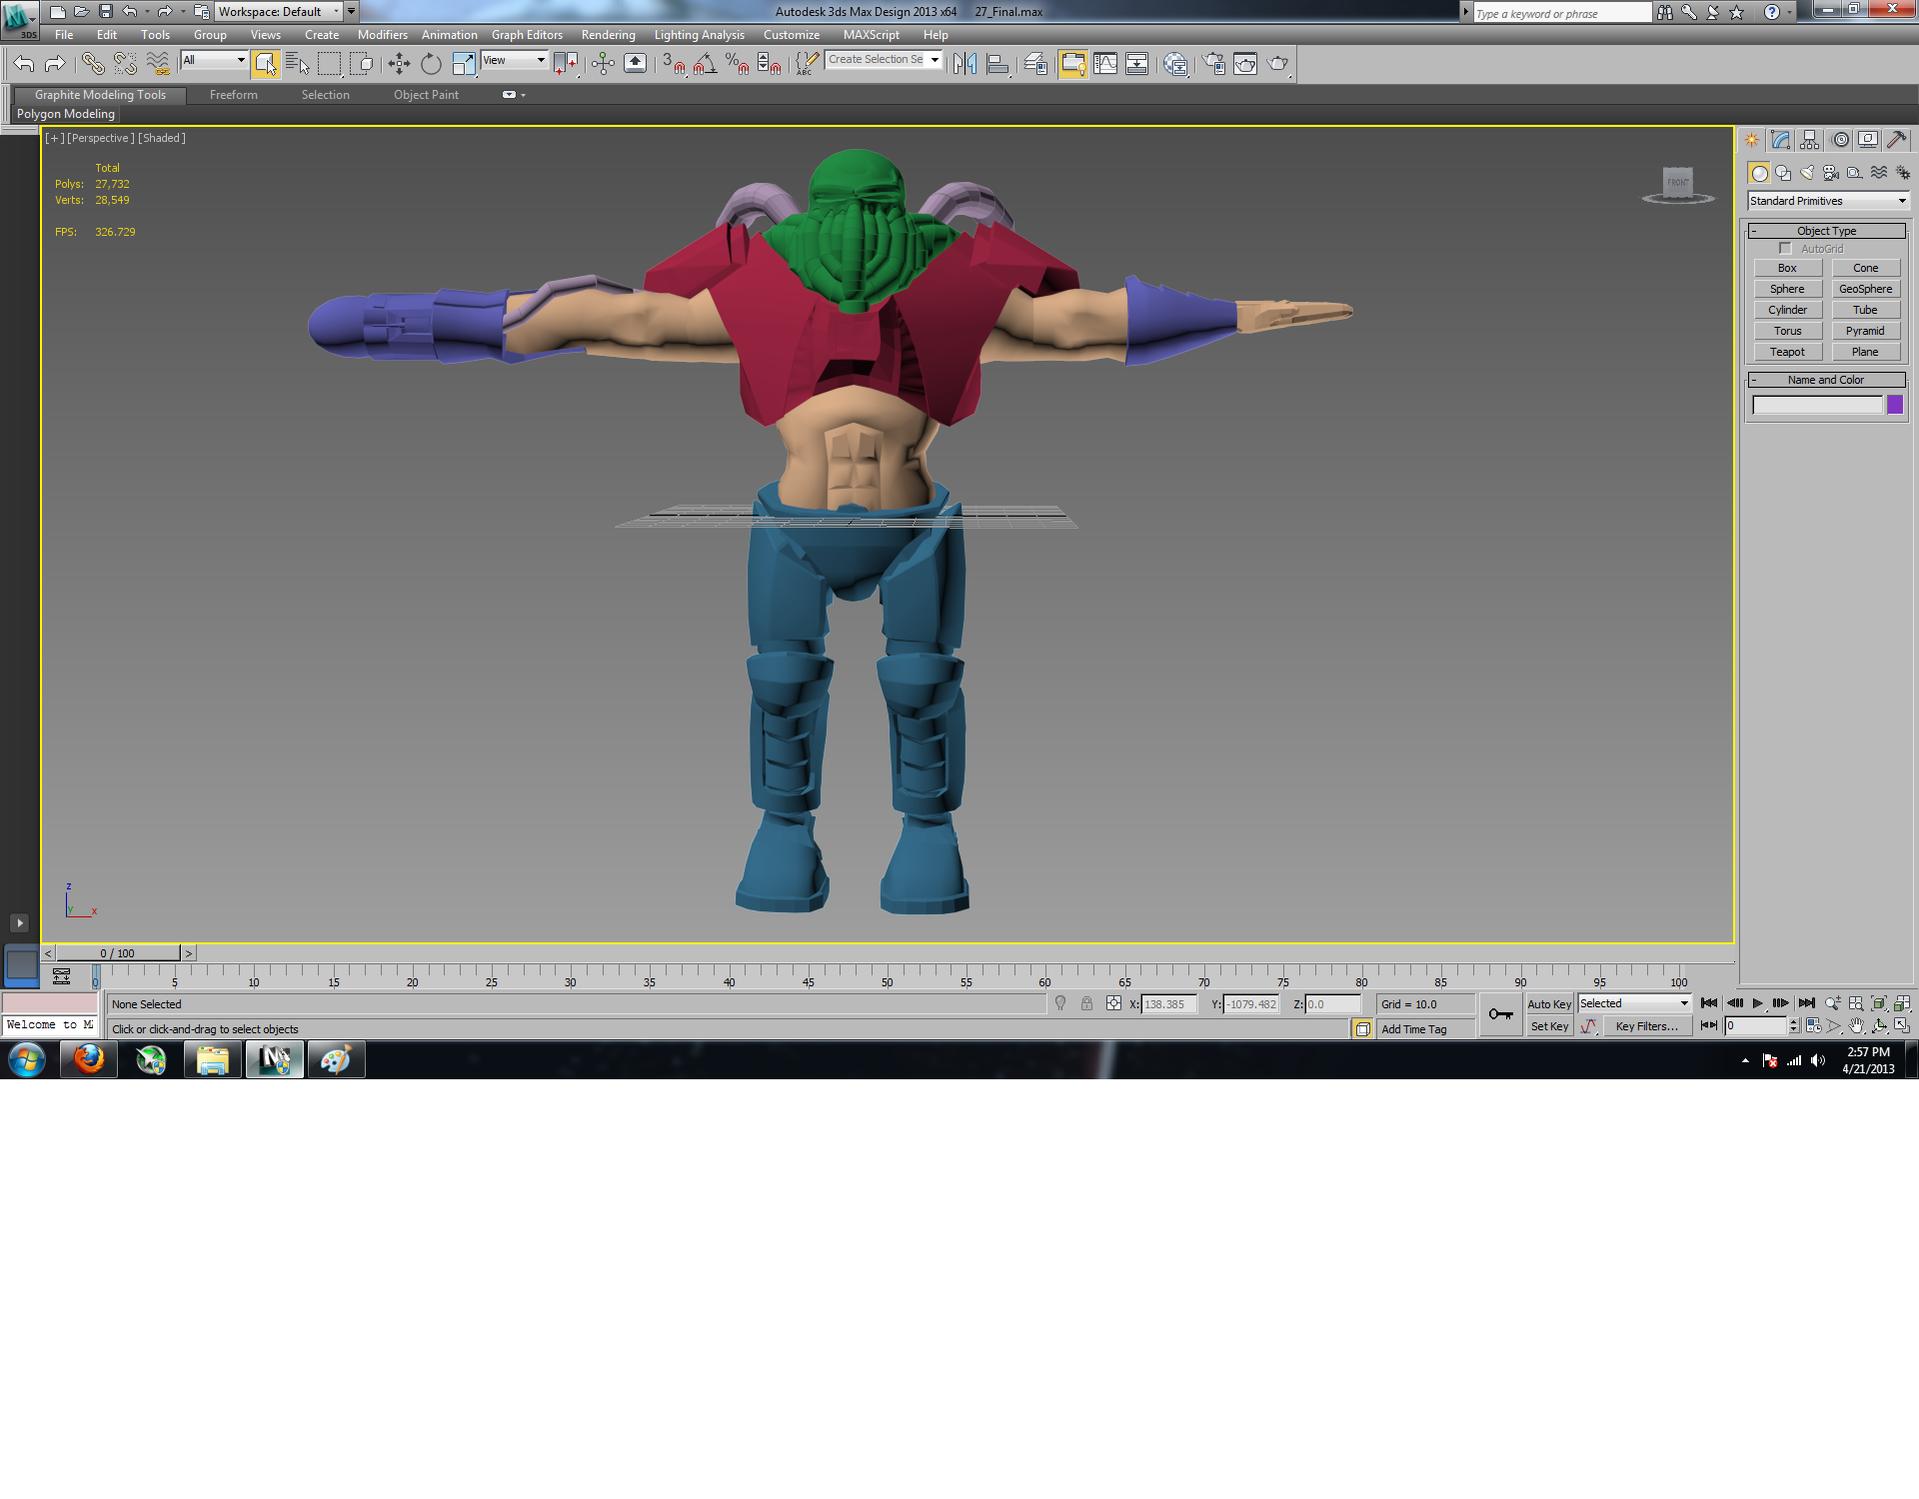Choose the Select and Move tool
Viewport: 1919px width, 1499px height.
coord(399,64)
